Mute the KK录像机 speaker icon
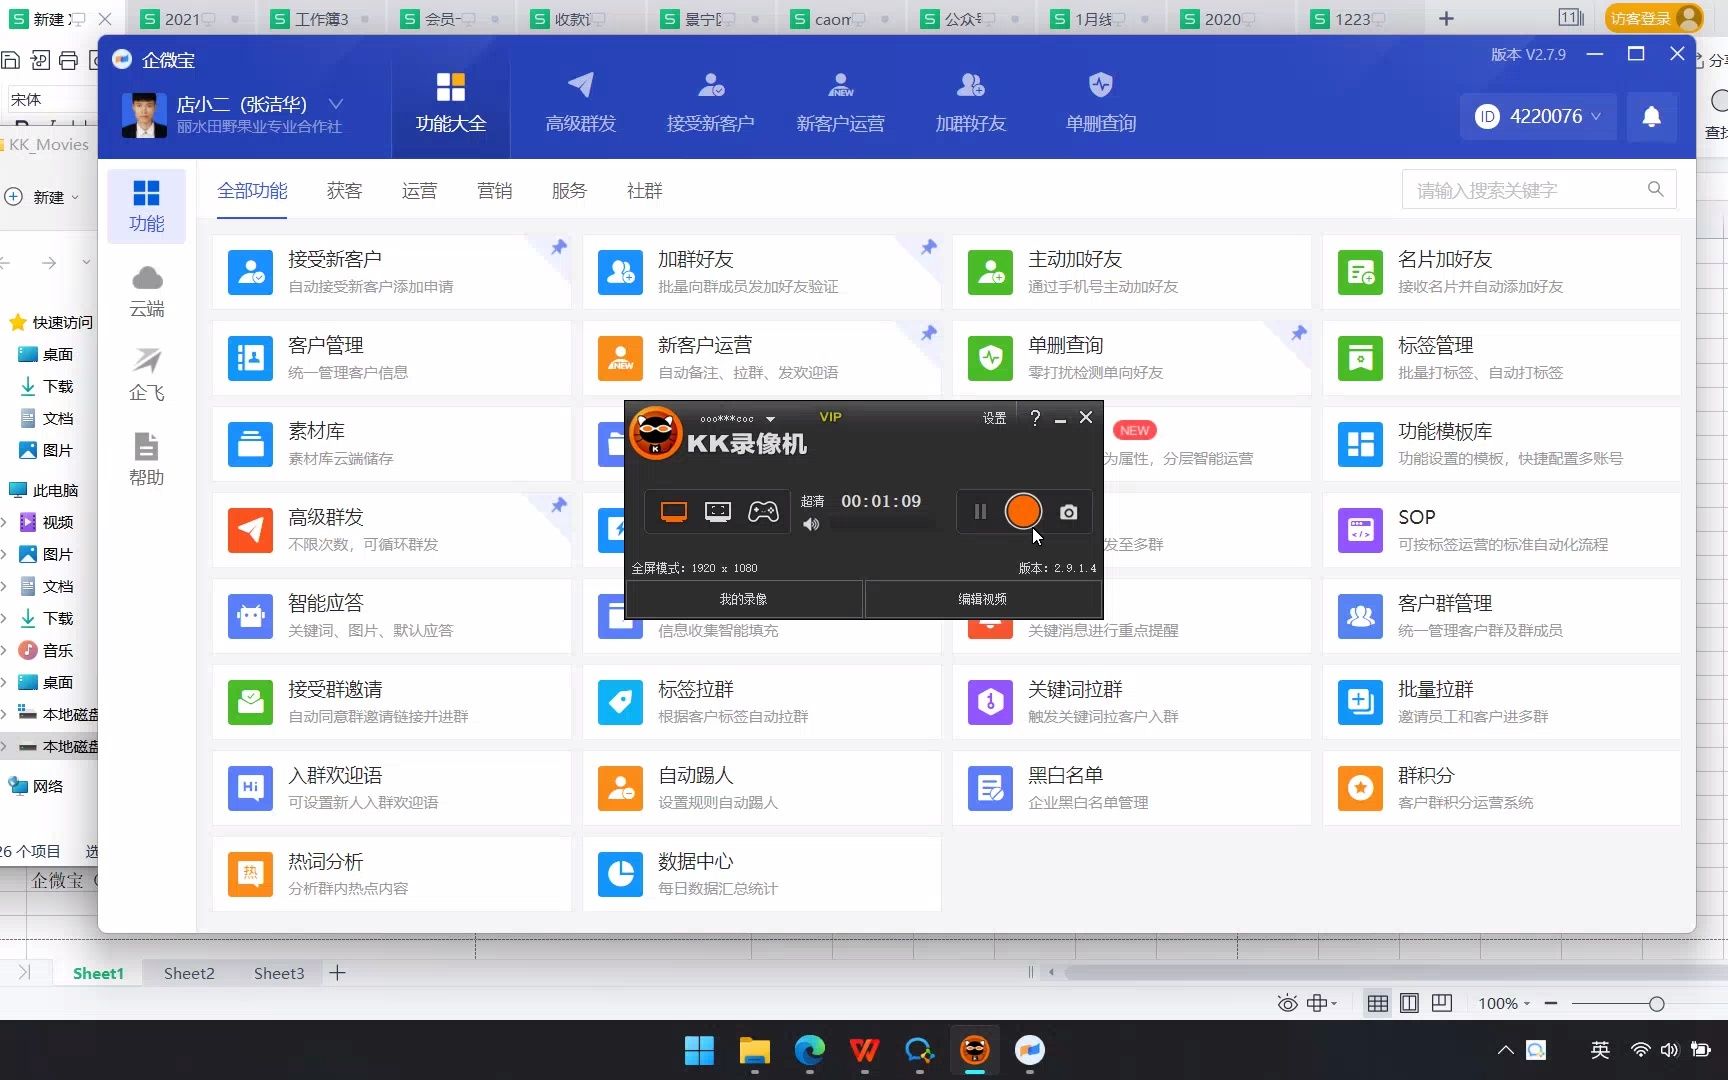Screen dimensions: 1728x1080 (811, 524)
